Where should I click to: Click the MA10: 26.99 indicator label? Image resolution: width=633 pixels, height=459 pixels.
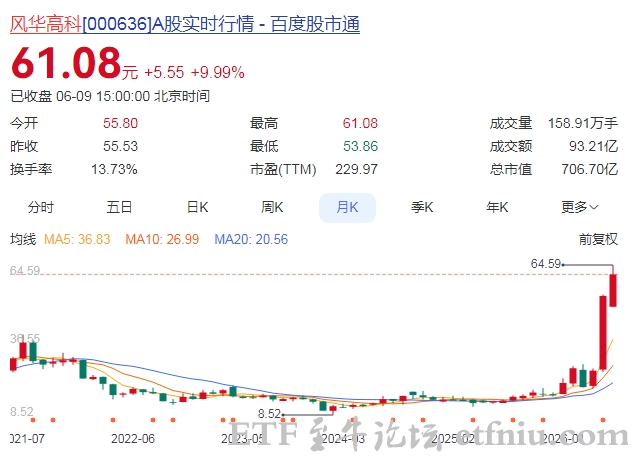162,239
